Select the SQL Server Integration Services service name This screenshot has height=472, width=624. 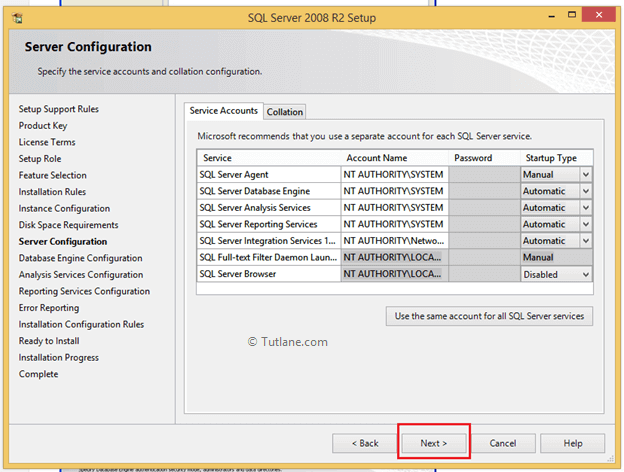click(x=267, y=241)
